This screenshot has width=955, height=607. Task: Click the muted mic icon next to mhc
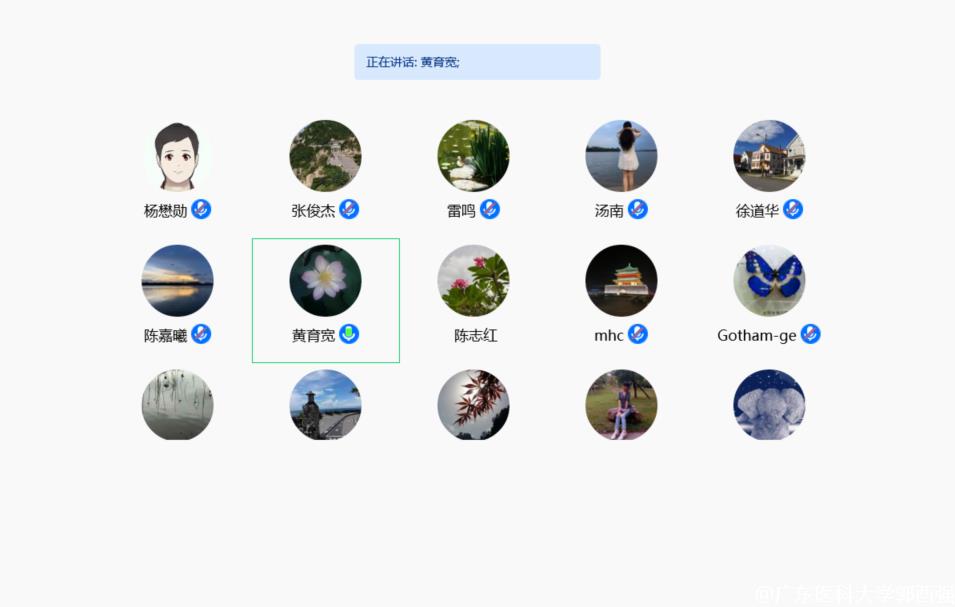click(638, 334)
